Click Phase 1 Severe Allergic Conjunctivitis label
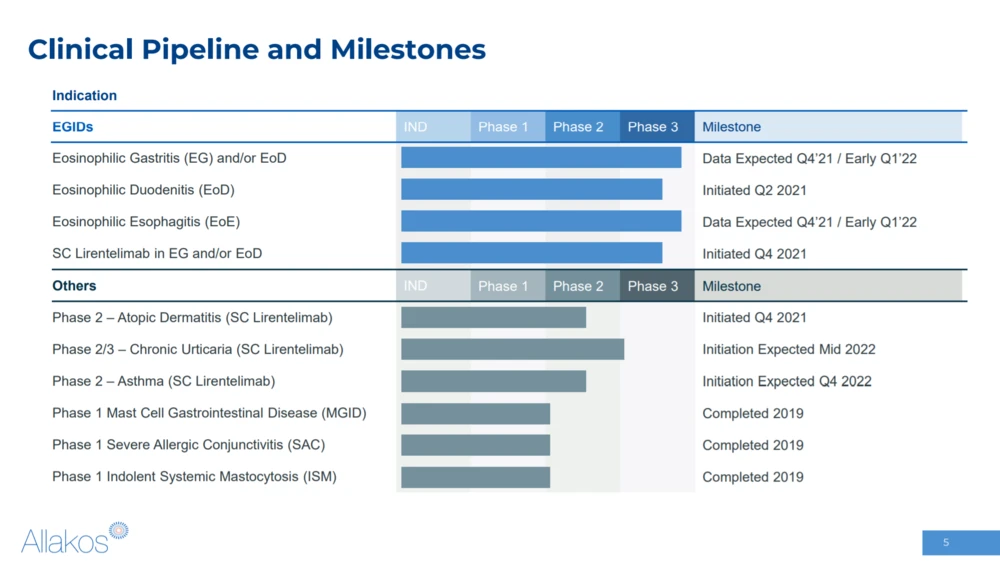 188,445
